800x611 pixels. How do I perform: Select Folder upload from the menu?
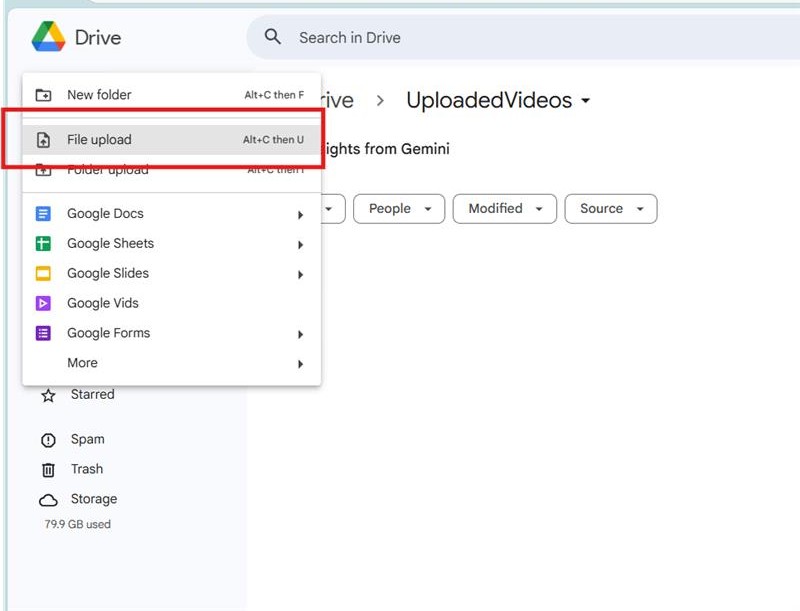tap(95, 168)
